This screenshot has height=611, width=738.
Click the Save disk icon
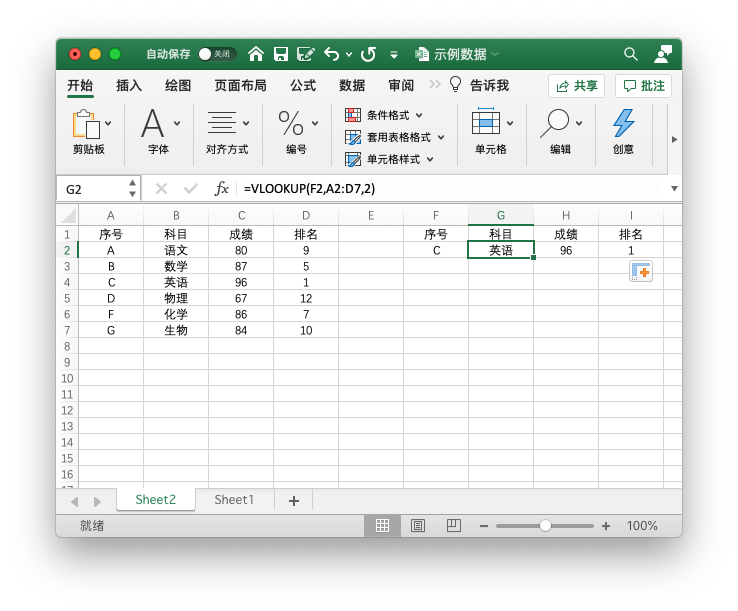point(281,54)
